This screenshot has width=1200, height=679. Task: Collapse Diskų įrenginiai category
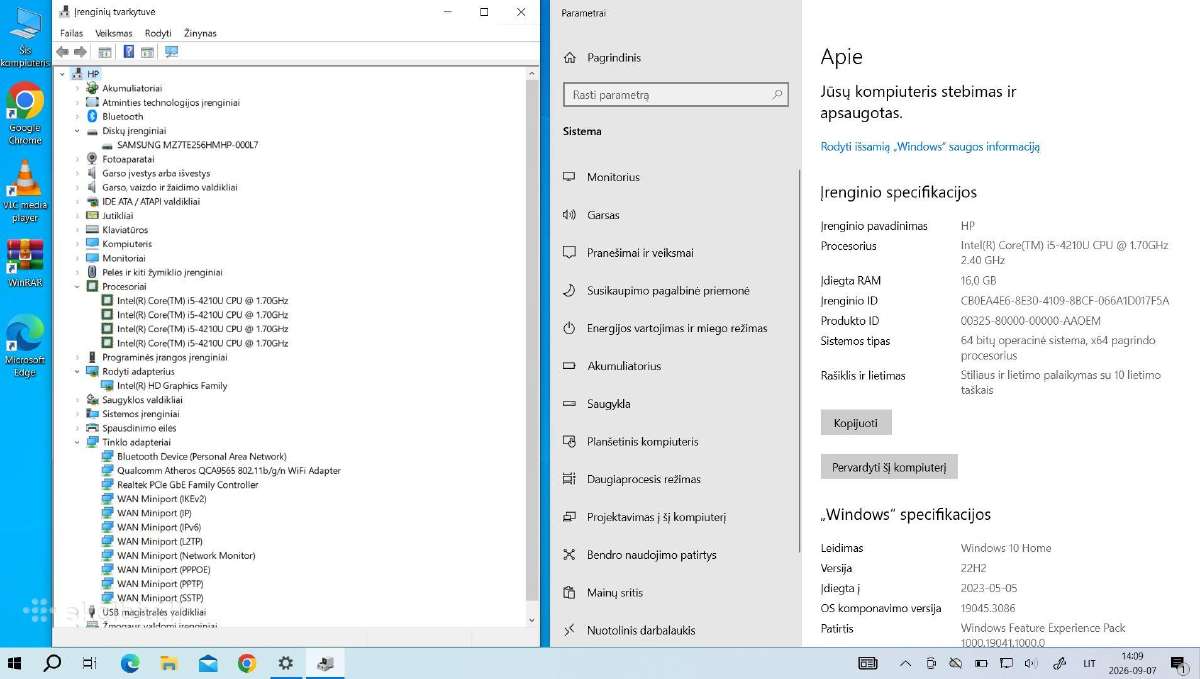point(77,131)
